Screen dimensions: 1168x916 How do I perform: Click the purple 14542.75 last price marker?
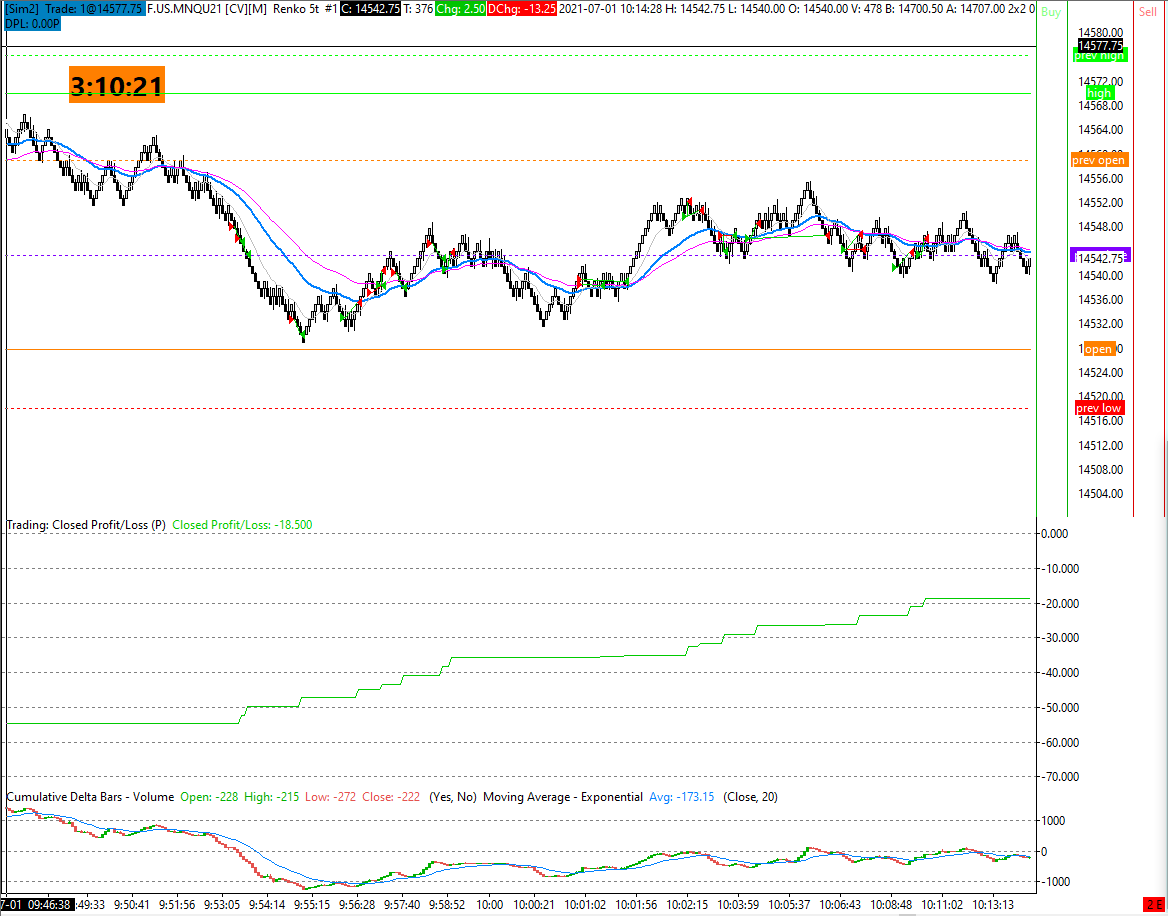coord(1100,255)
